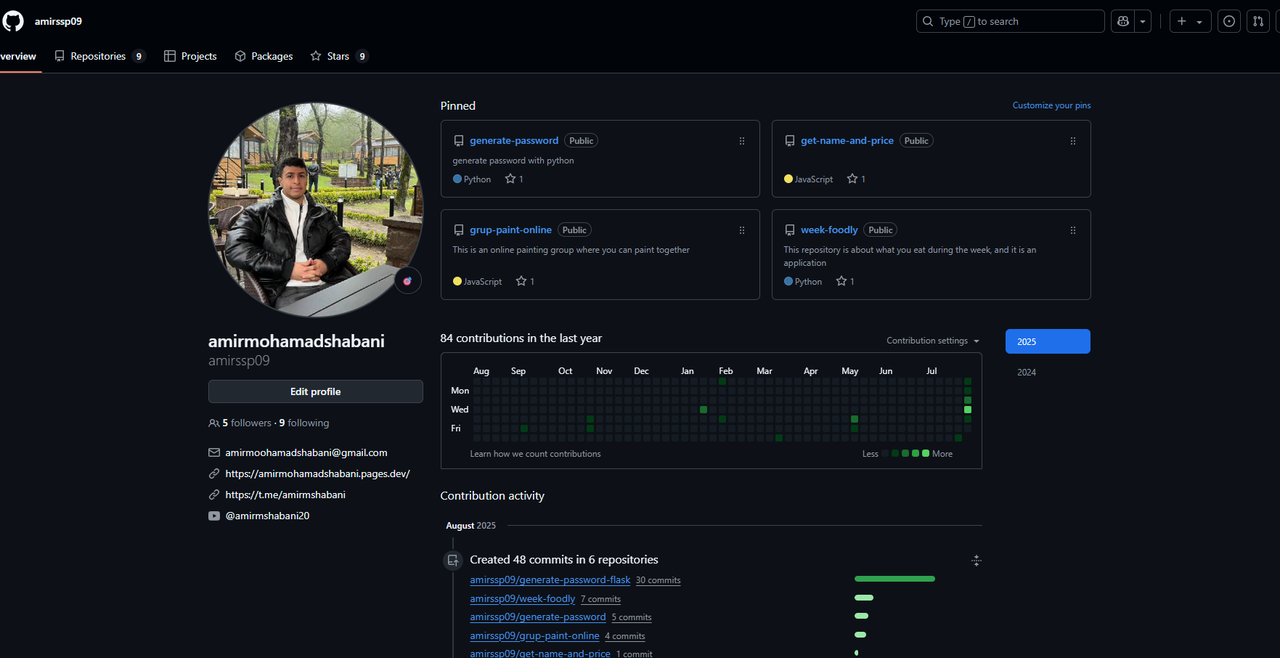
Task: Open the t.me/amirmshabani Telegram link
Action: point(285,495)
